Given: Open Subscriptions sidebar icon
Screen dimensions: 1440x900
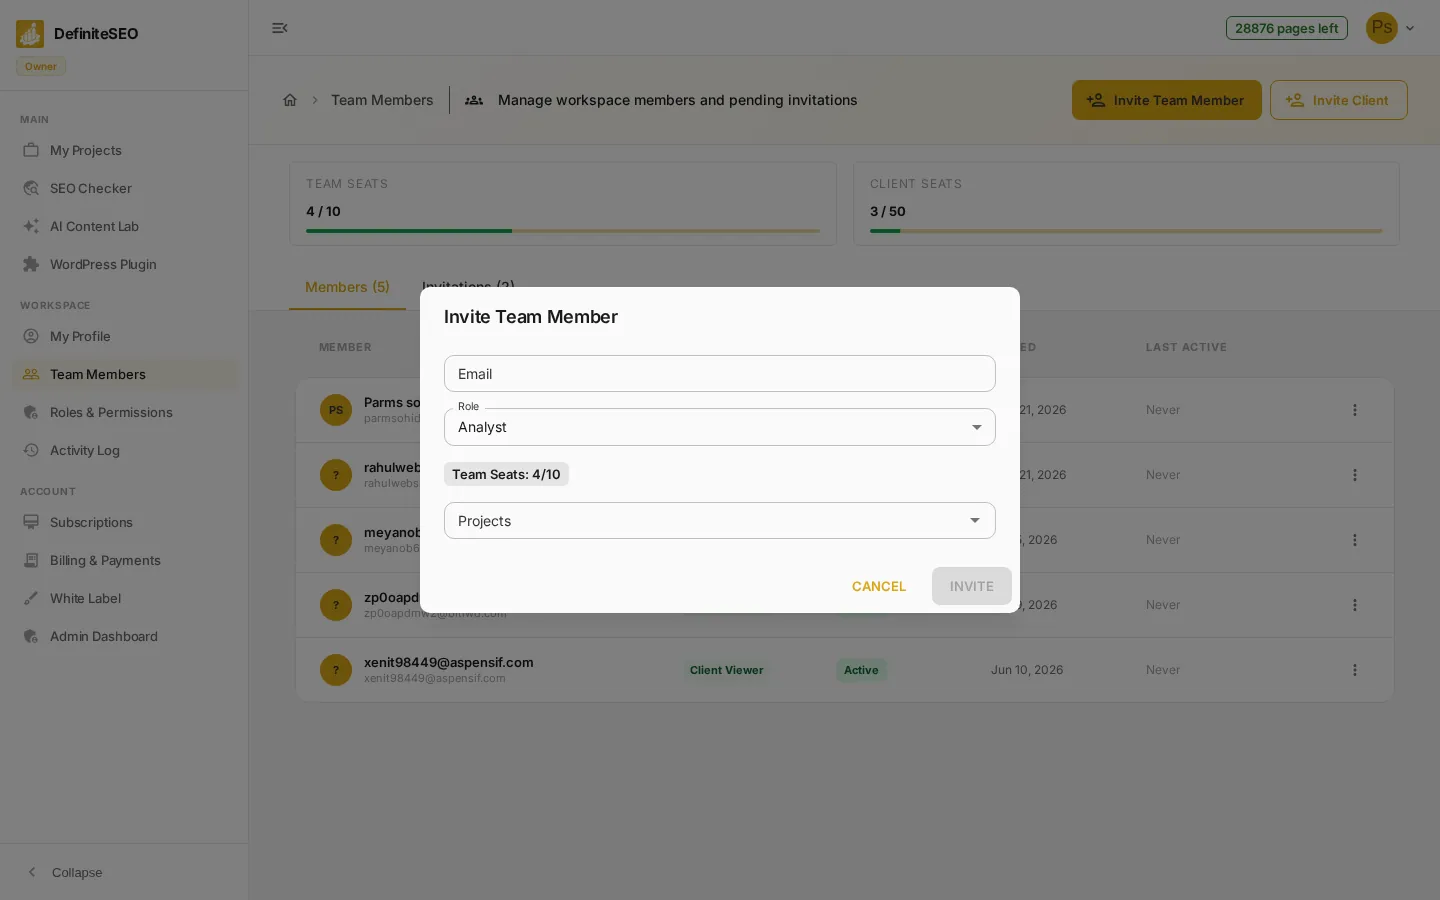Looking at the screenshot, I should coord(31,522).
